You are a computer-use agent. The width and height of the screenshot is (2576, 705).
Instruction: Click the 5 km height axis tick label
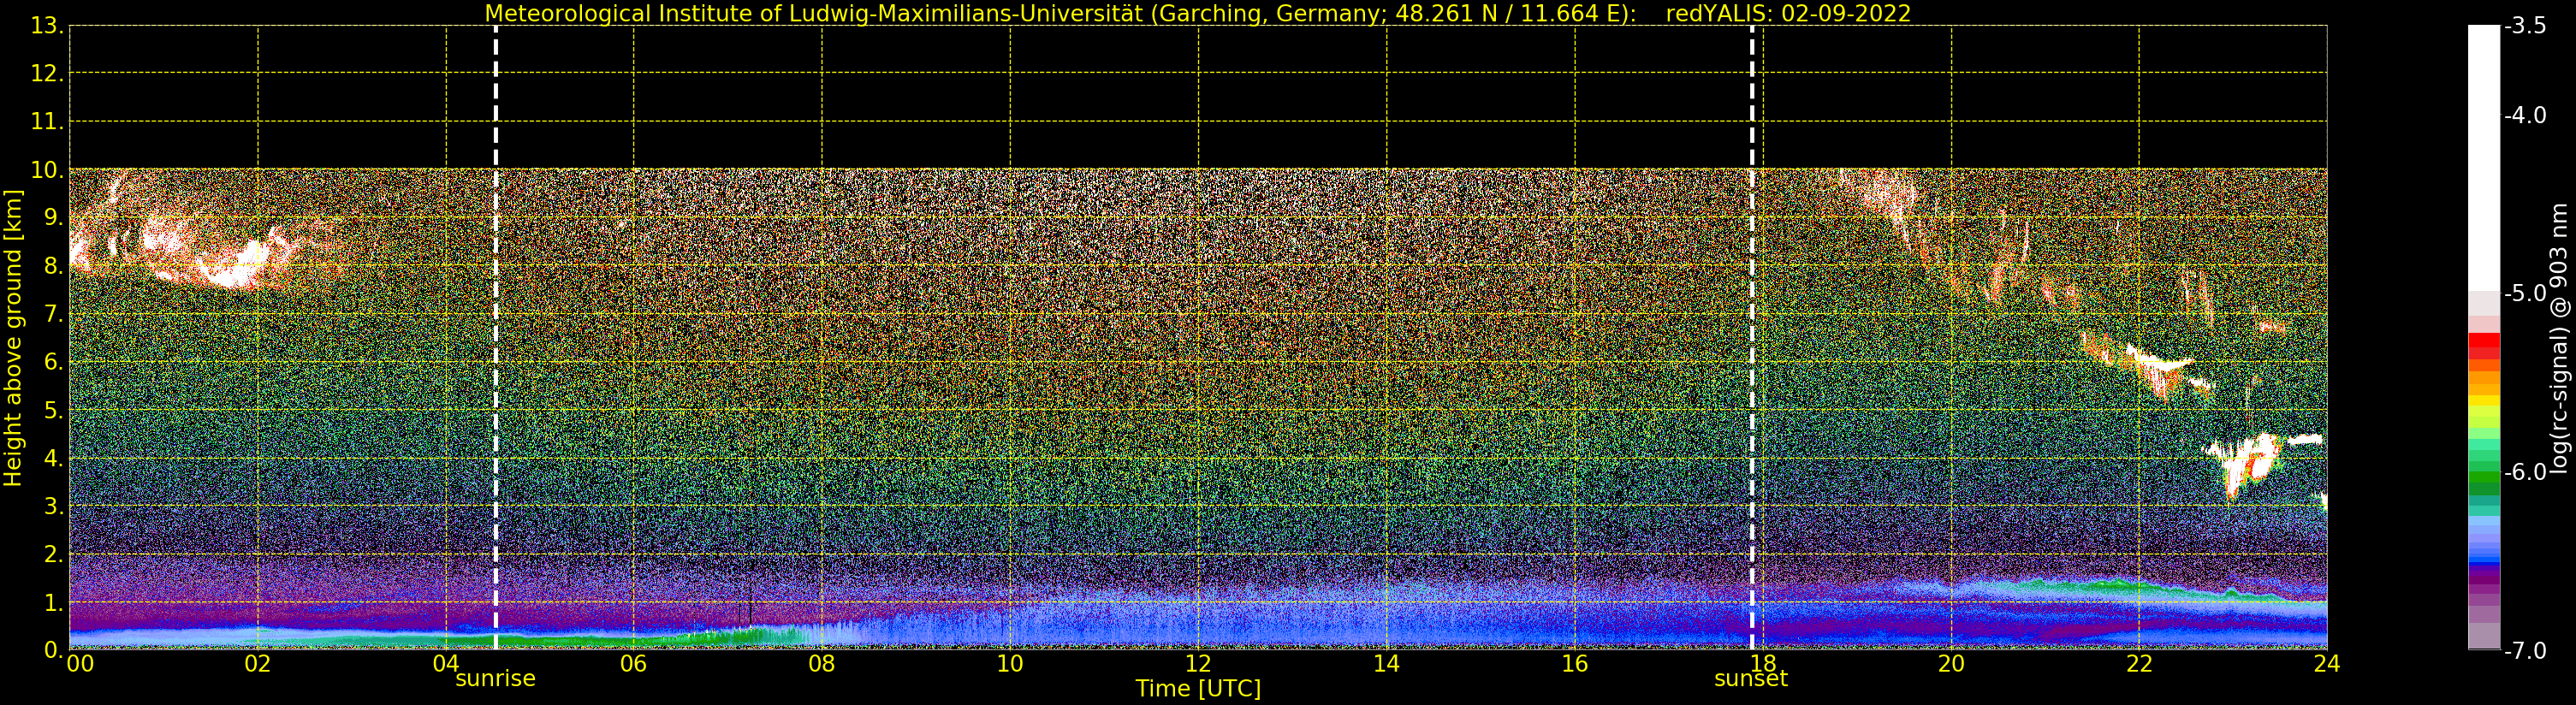click(x=52, y=410)
